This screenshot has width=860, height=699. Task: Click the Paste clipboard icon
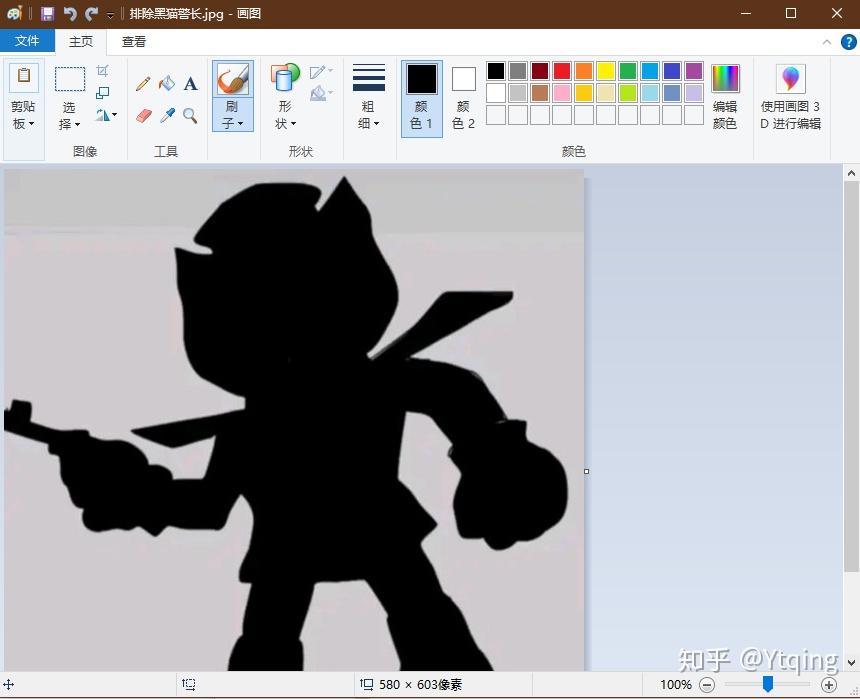tap(24, 77)
